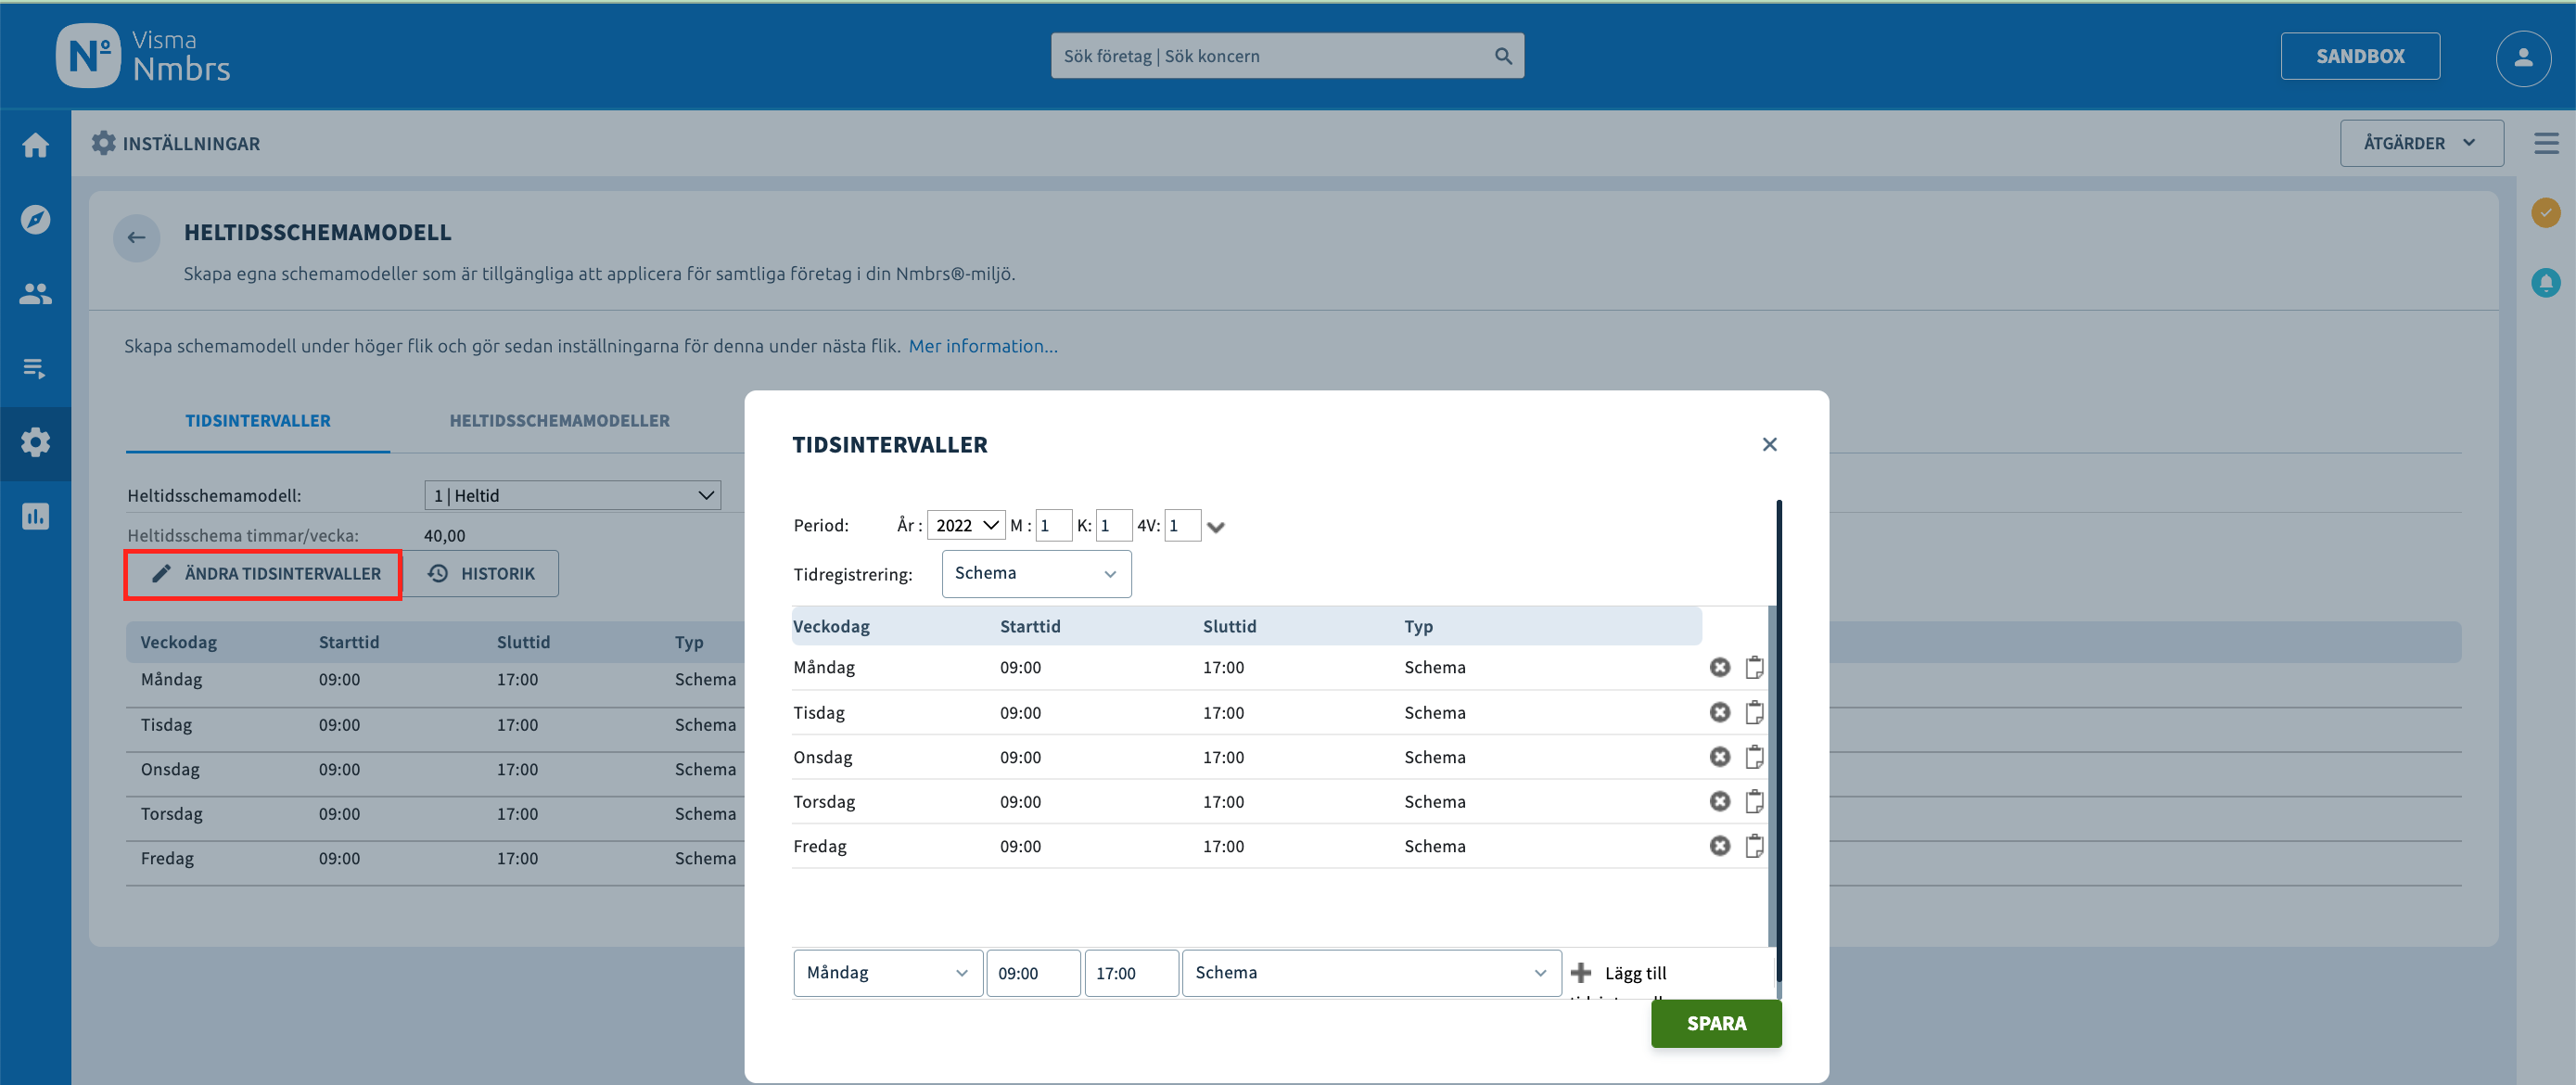
Task: Open the Måndag weekday dropdown
Action: tap(888, 973)
